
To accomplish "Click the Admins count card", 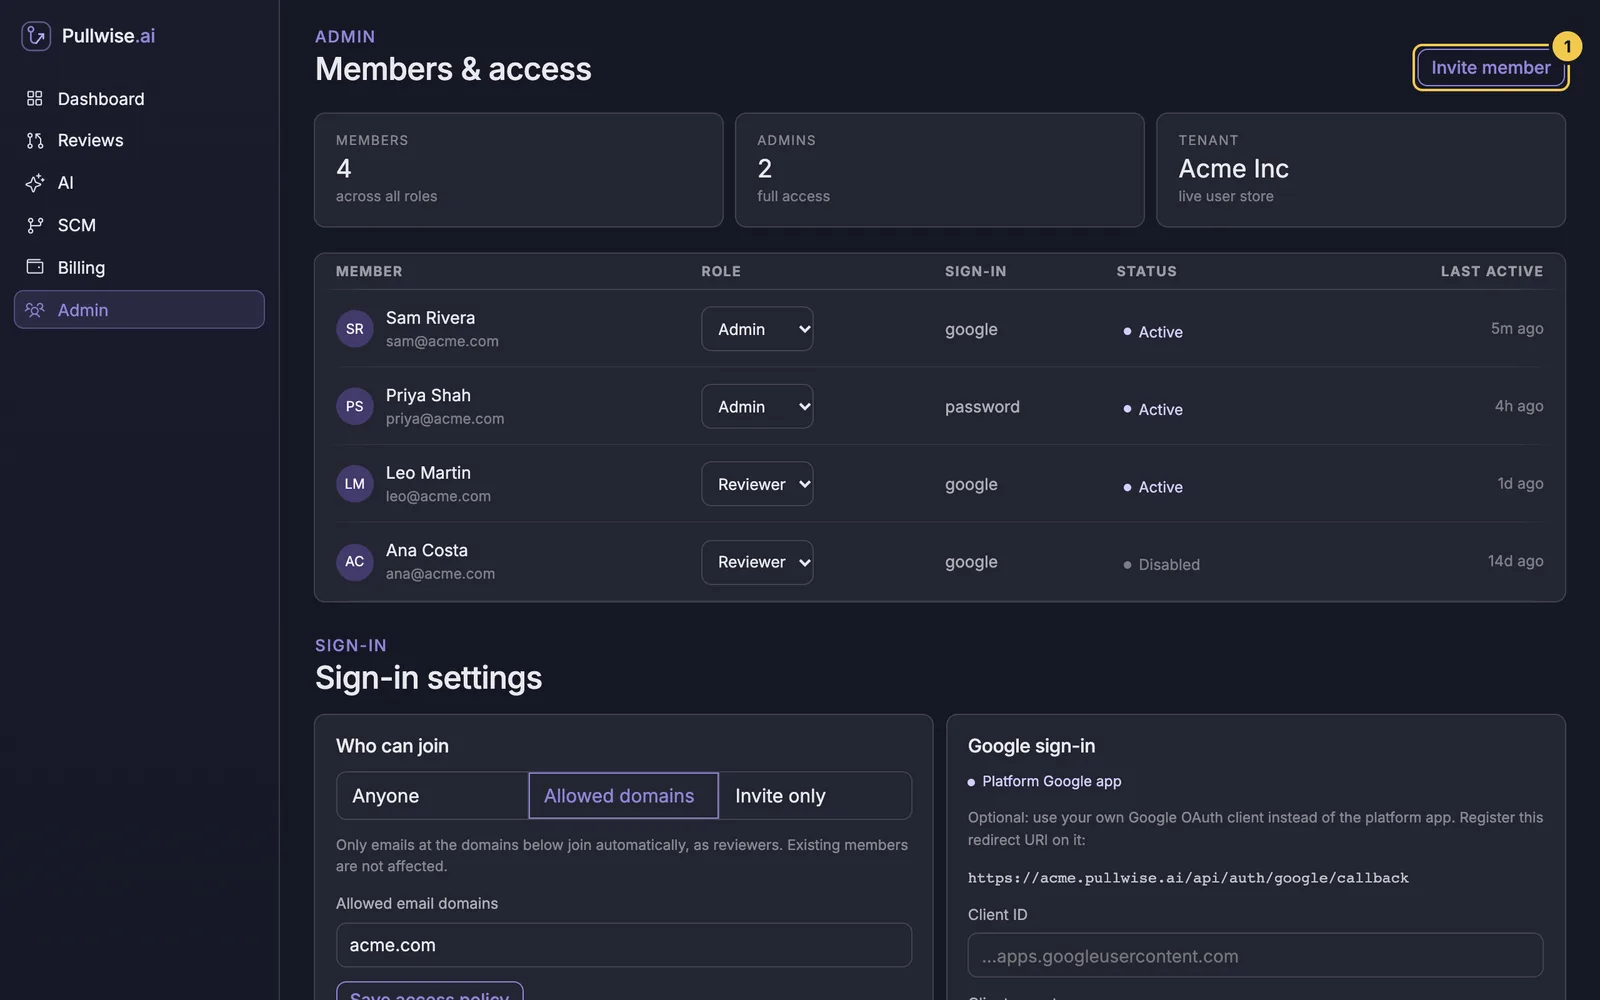I will [940, 170].
